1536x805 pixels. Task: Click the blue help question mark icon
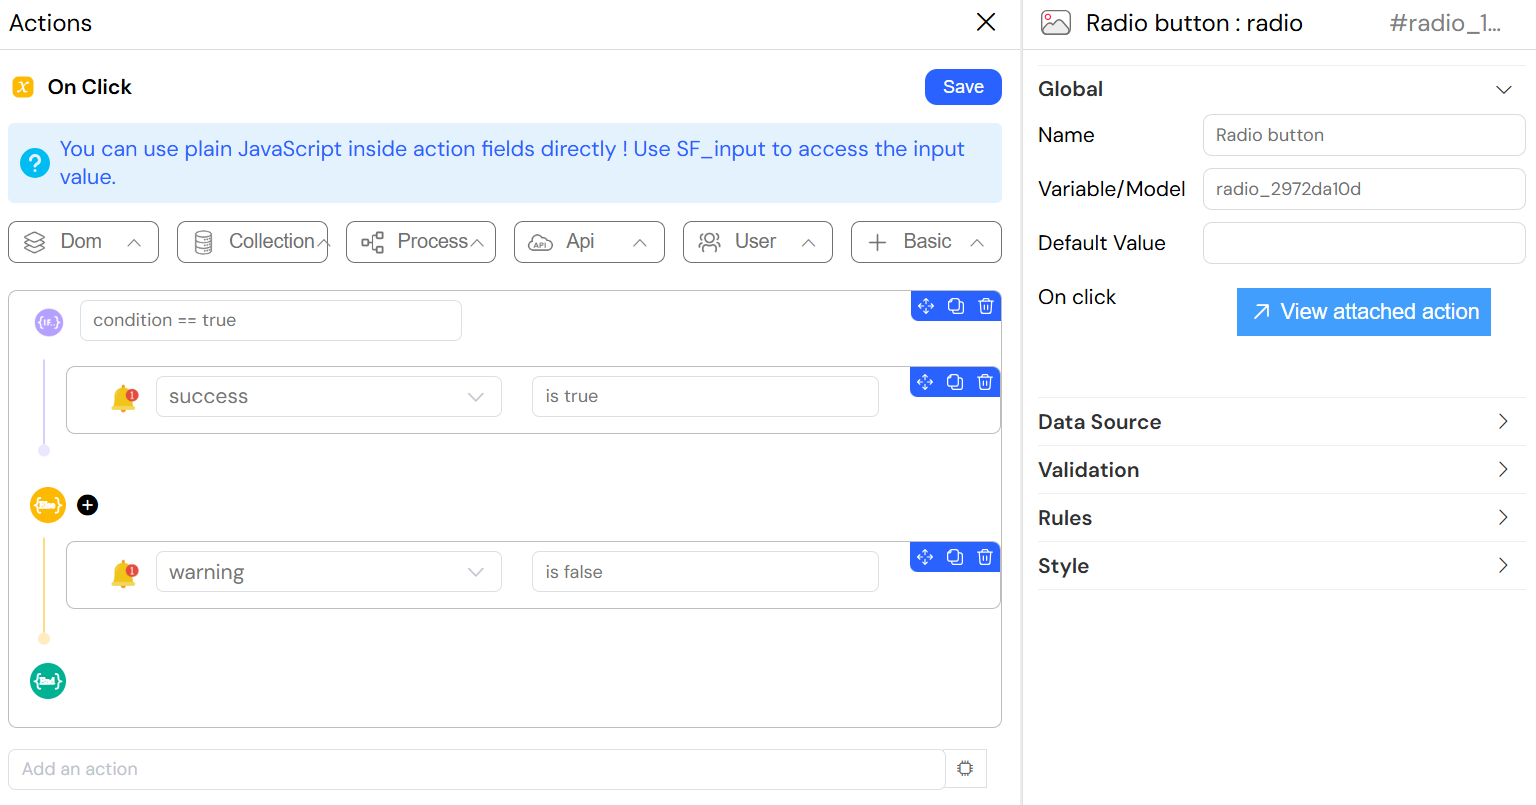[35, 163]
